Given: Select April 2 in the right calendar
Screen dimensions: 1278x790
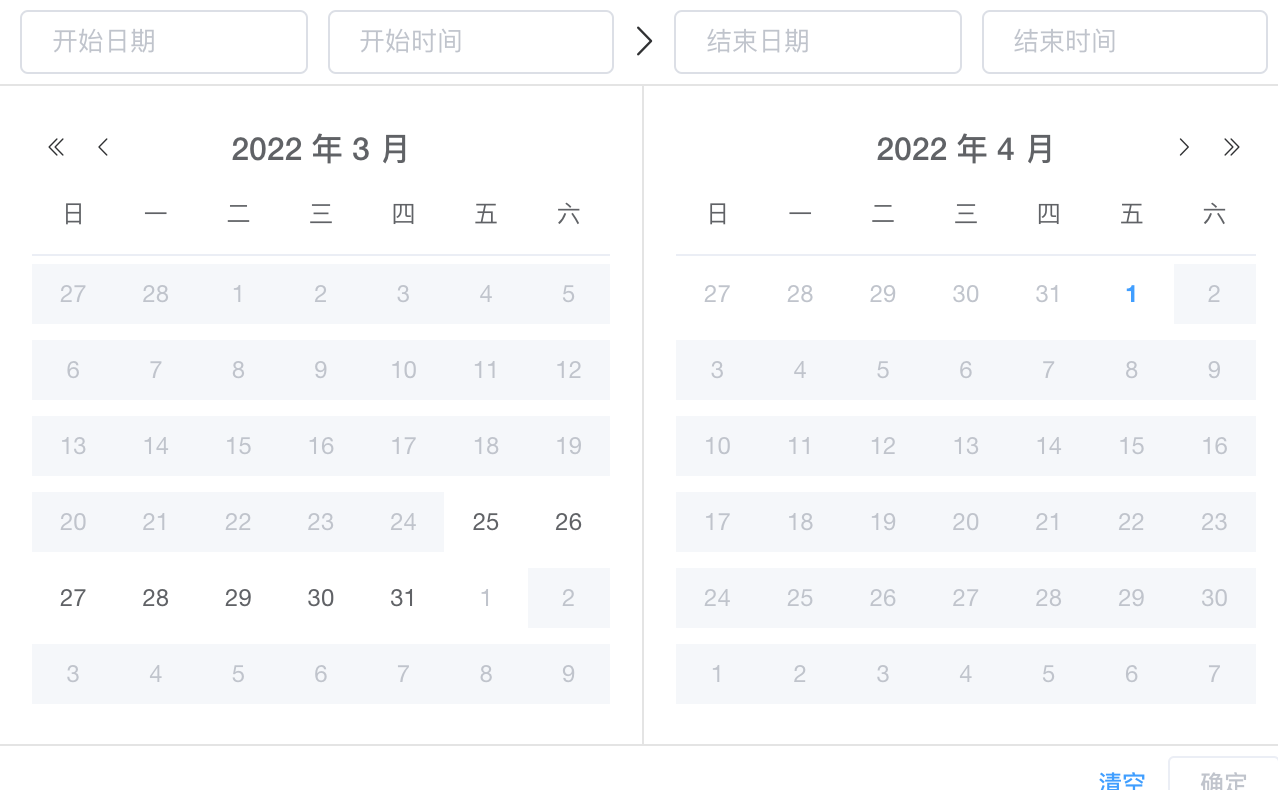Looking at the screenshot, I should point(1214,294).
